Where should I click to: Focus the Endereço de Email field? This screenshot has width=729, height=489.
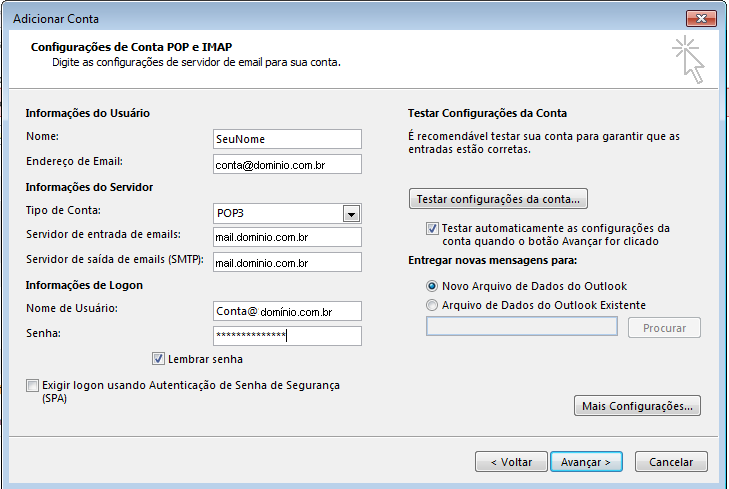[x=287, y=164]
